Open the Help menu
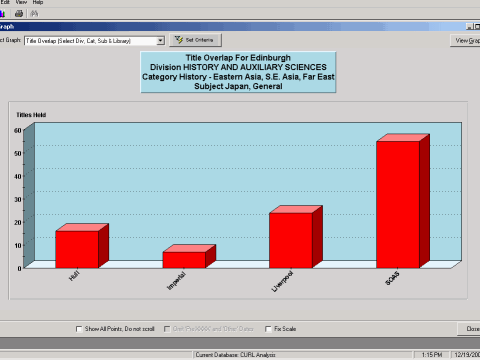Viewport: 480px width, 360px height. (x=38, y=2)
